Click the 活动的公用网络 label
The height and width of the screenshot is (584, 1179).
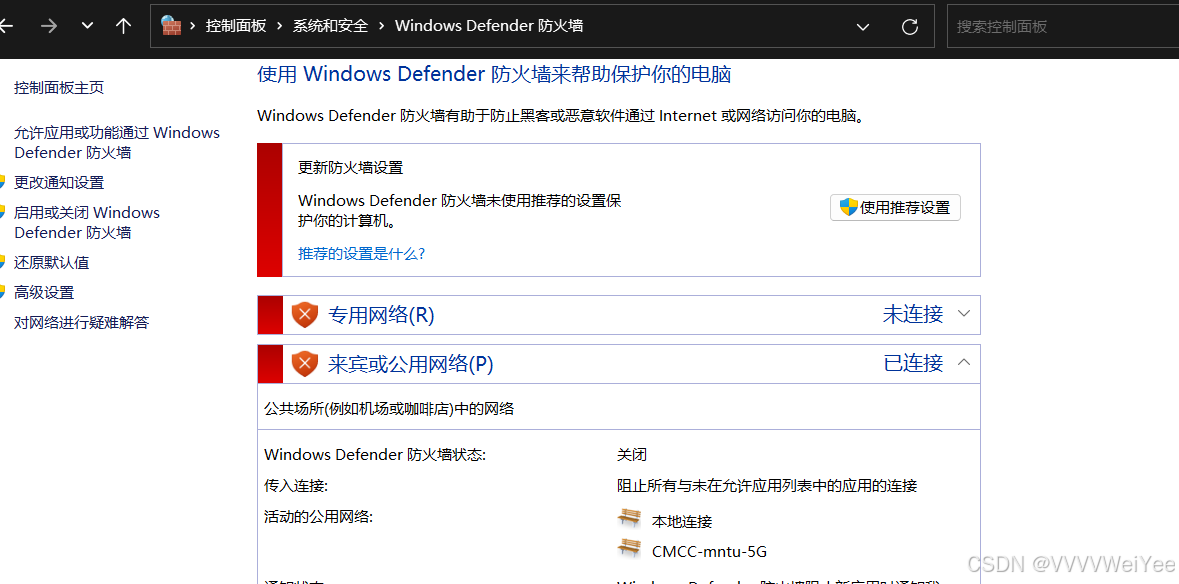(x=319, y=516)
